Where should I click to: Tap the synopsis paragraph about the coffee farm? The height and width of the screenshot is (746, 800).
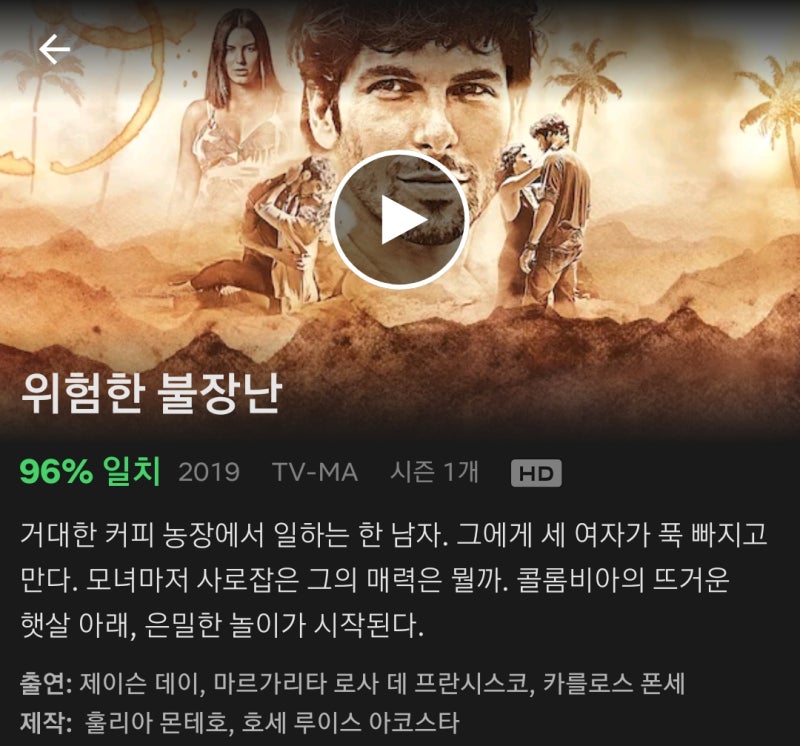tap(394, 580)
